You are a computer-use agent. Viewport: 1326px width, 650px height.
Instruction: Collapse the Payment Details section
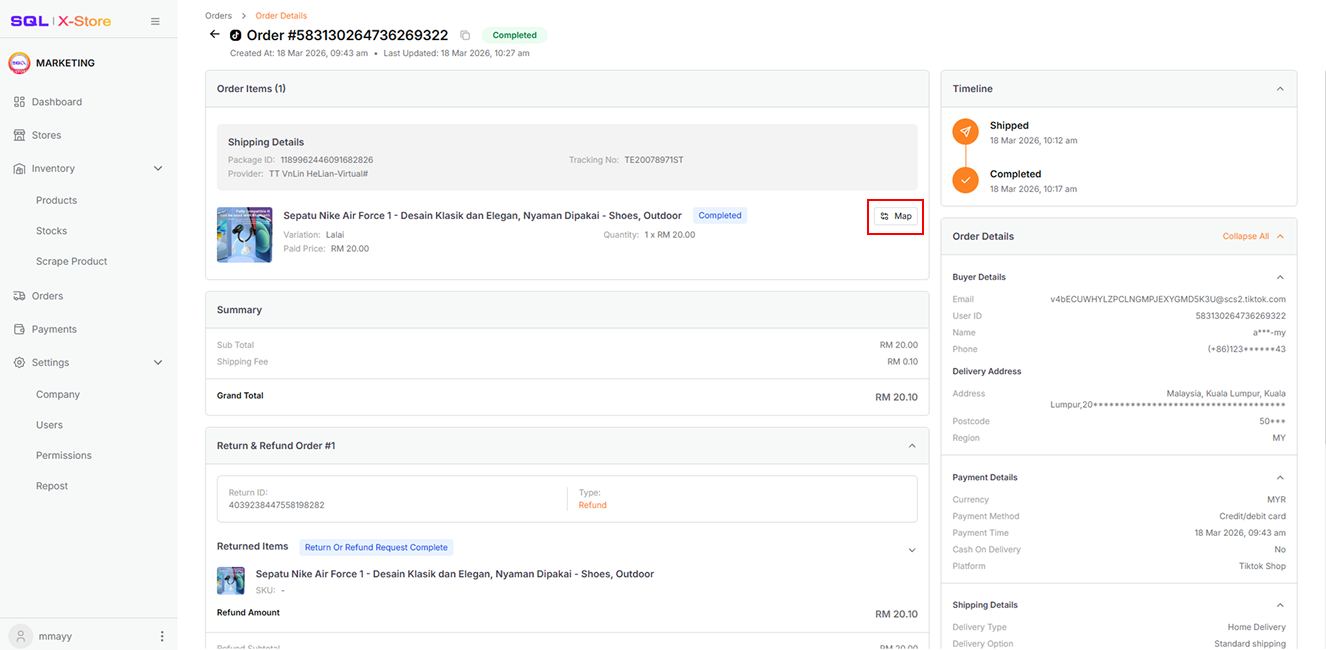[1280, 478]
